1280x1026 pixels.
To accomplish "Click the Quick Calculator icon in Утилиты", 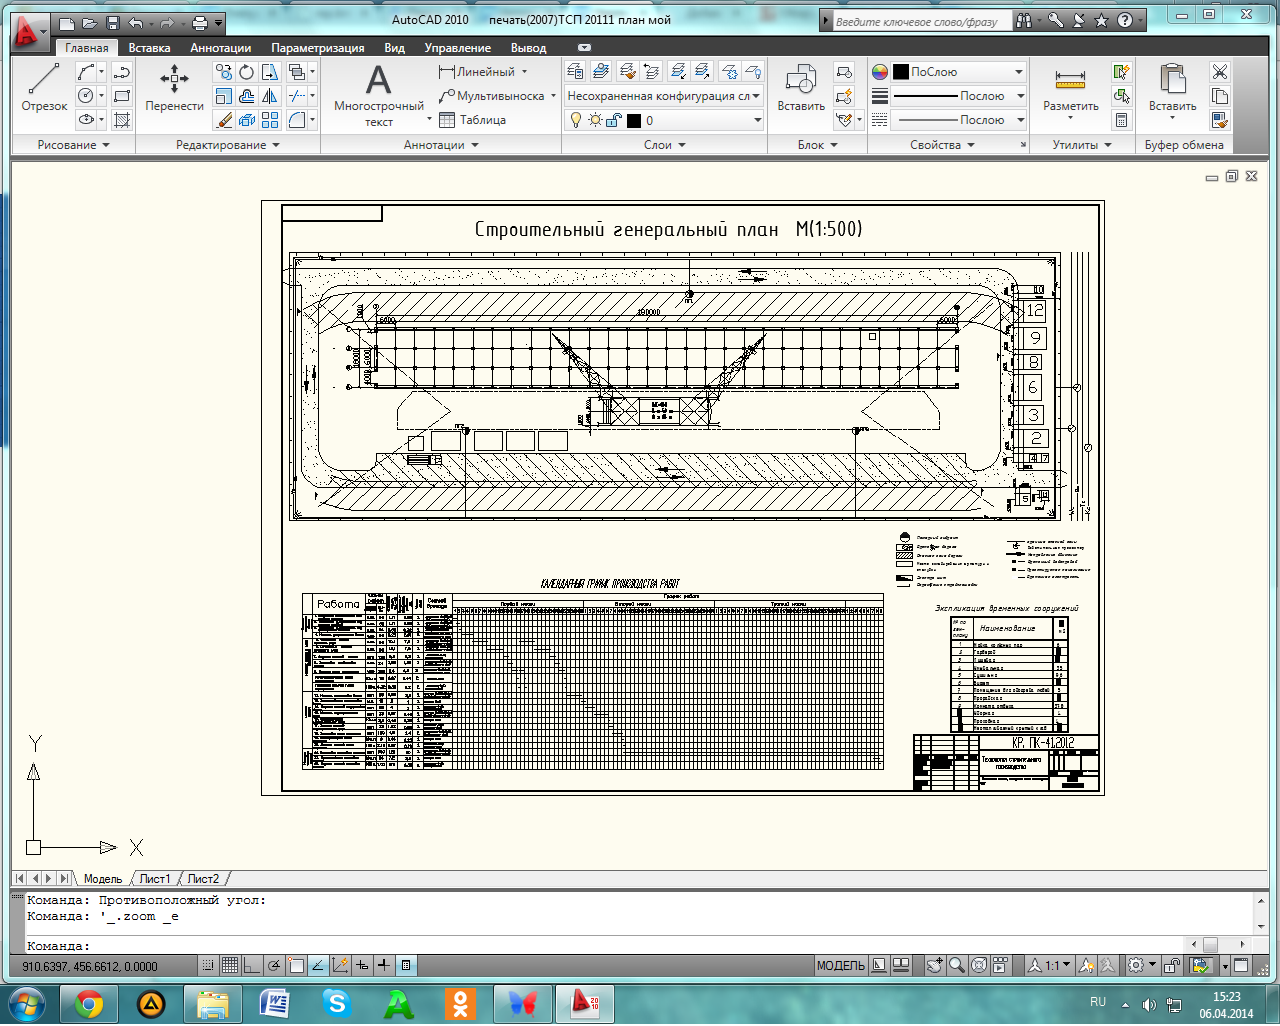I will pos(1122,120).
